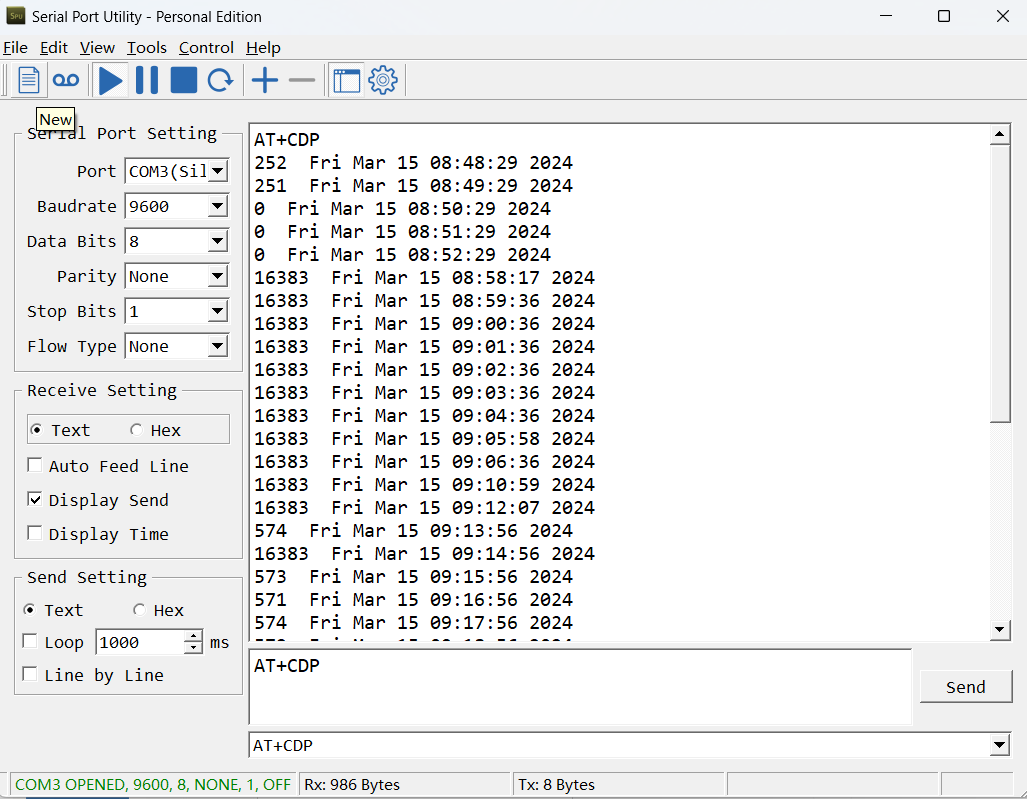Click the record loop icon in toolbar
Viewport: 1027px width, 799px height.
pyautogui.click(x=65, y=81)
